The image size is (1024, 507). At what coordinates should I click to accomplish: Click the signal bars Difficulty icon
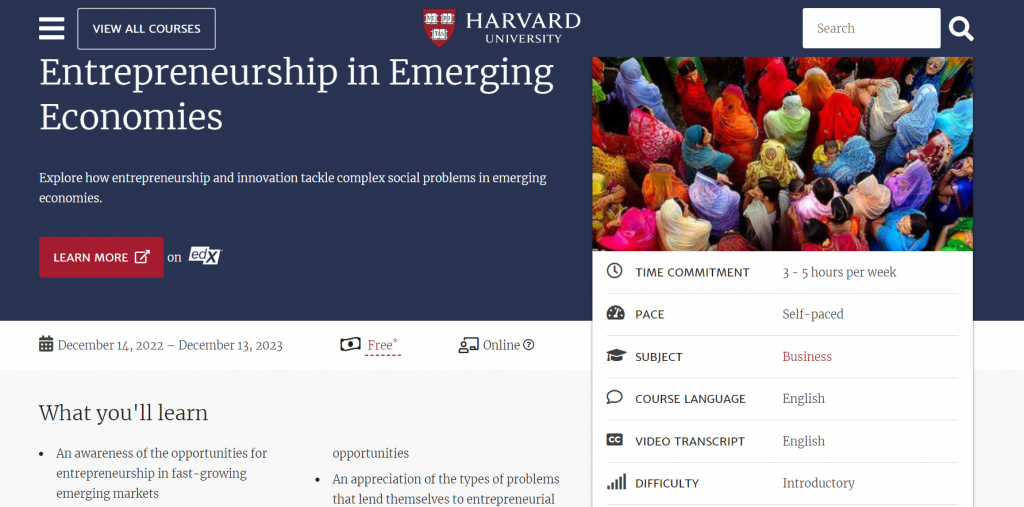[x=616, y=483]
